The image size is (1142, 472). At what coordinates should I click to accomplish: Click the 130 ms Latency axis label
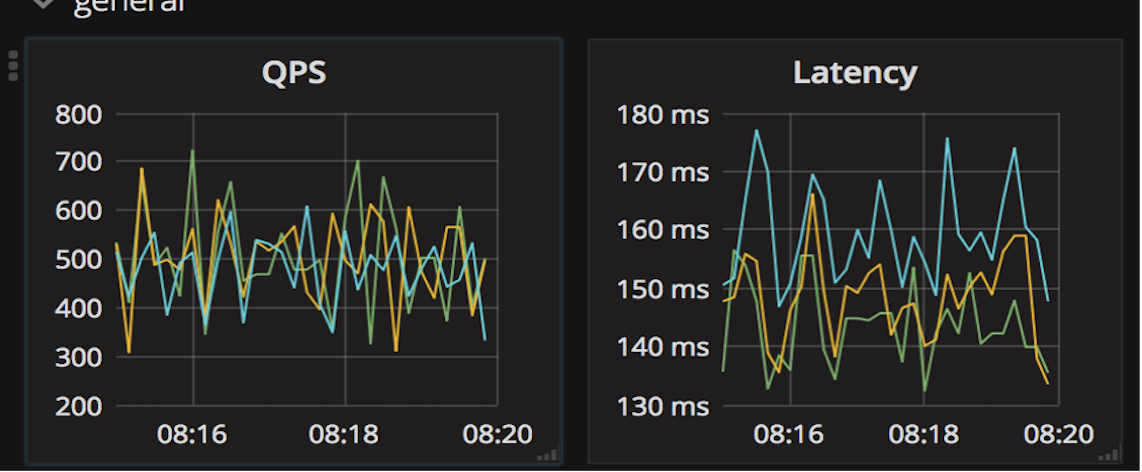663,406
